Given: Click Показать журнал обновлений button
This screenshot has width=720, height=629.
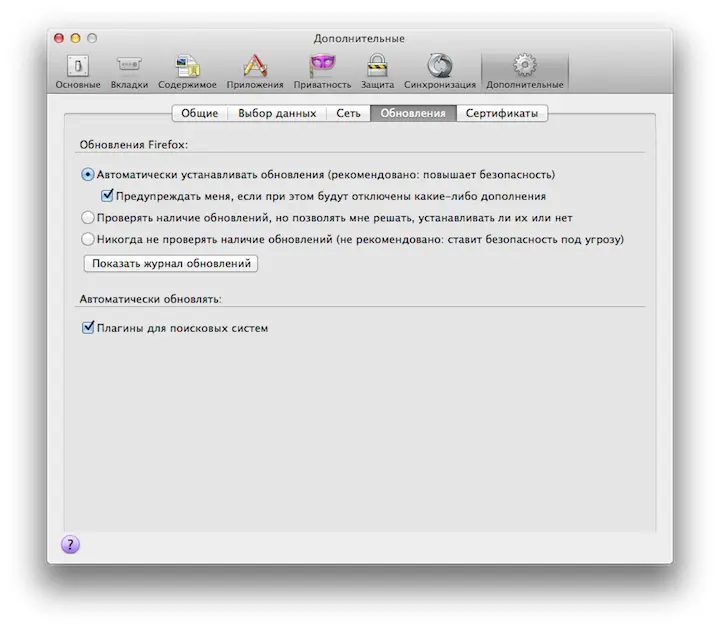Looking at the screenshot, I should (171, 264).
